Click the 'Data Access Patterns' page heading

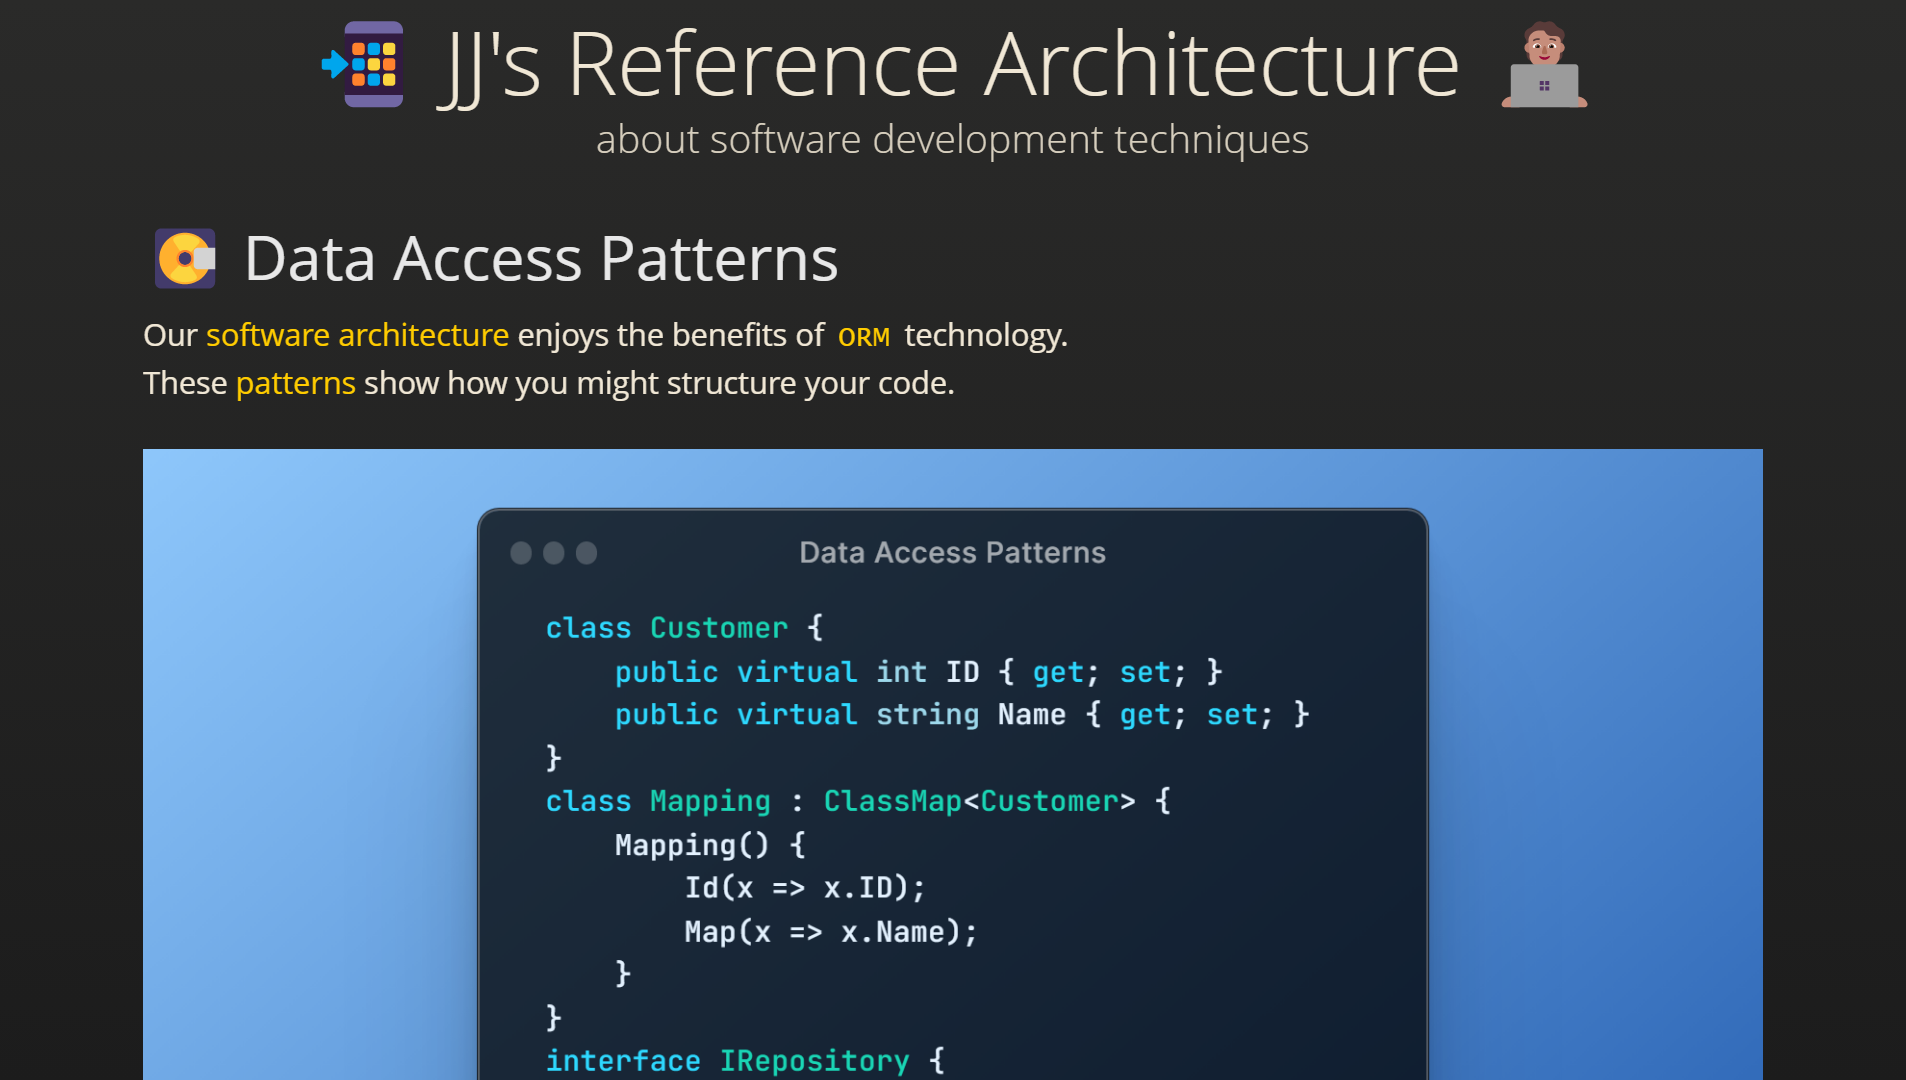pos(541,258)
